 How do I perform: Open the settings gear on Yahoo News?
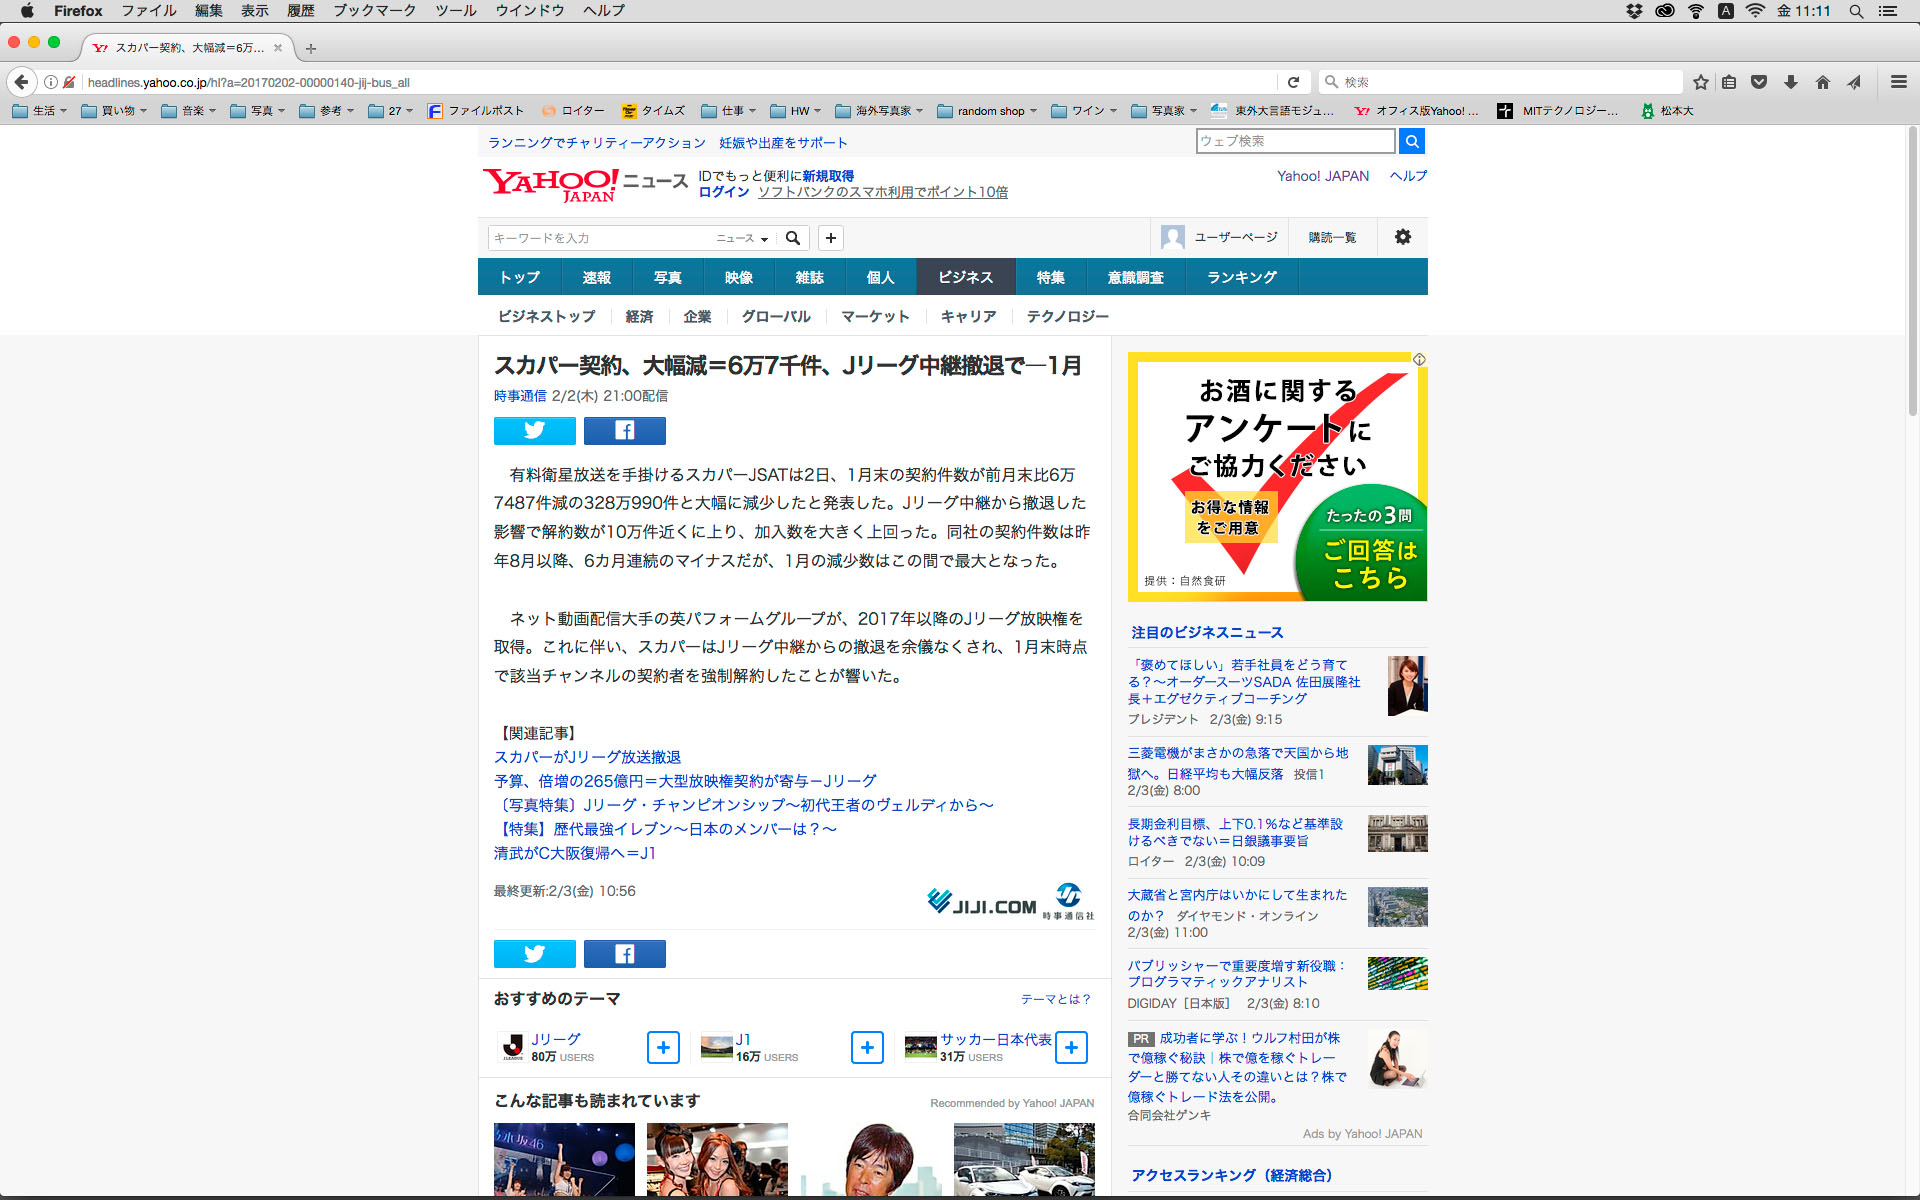[x=1402, y=237]
